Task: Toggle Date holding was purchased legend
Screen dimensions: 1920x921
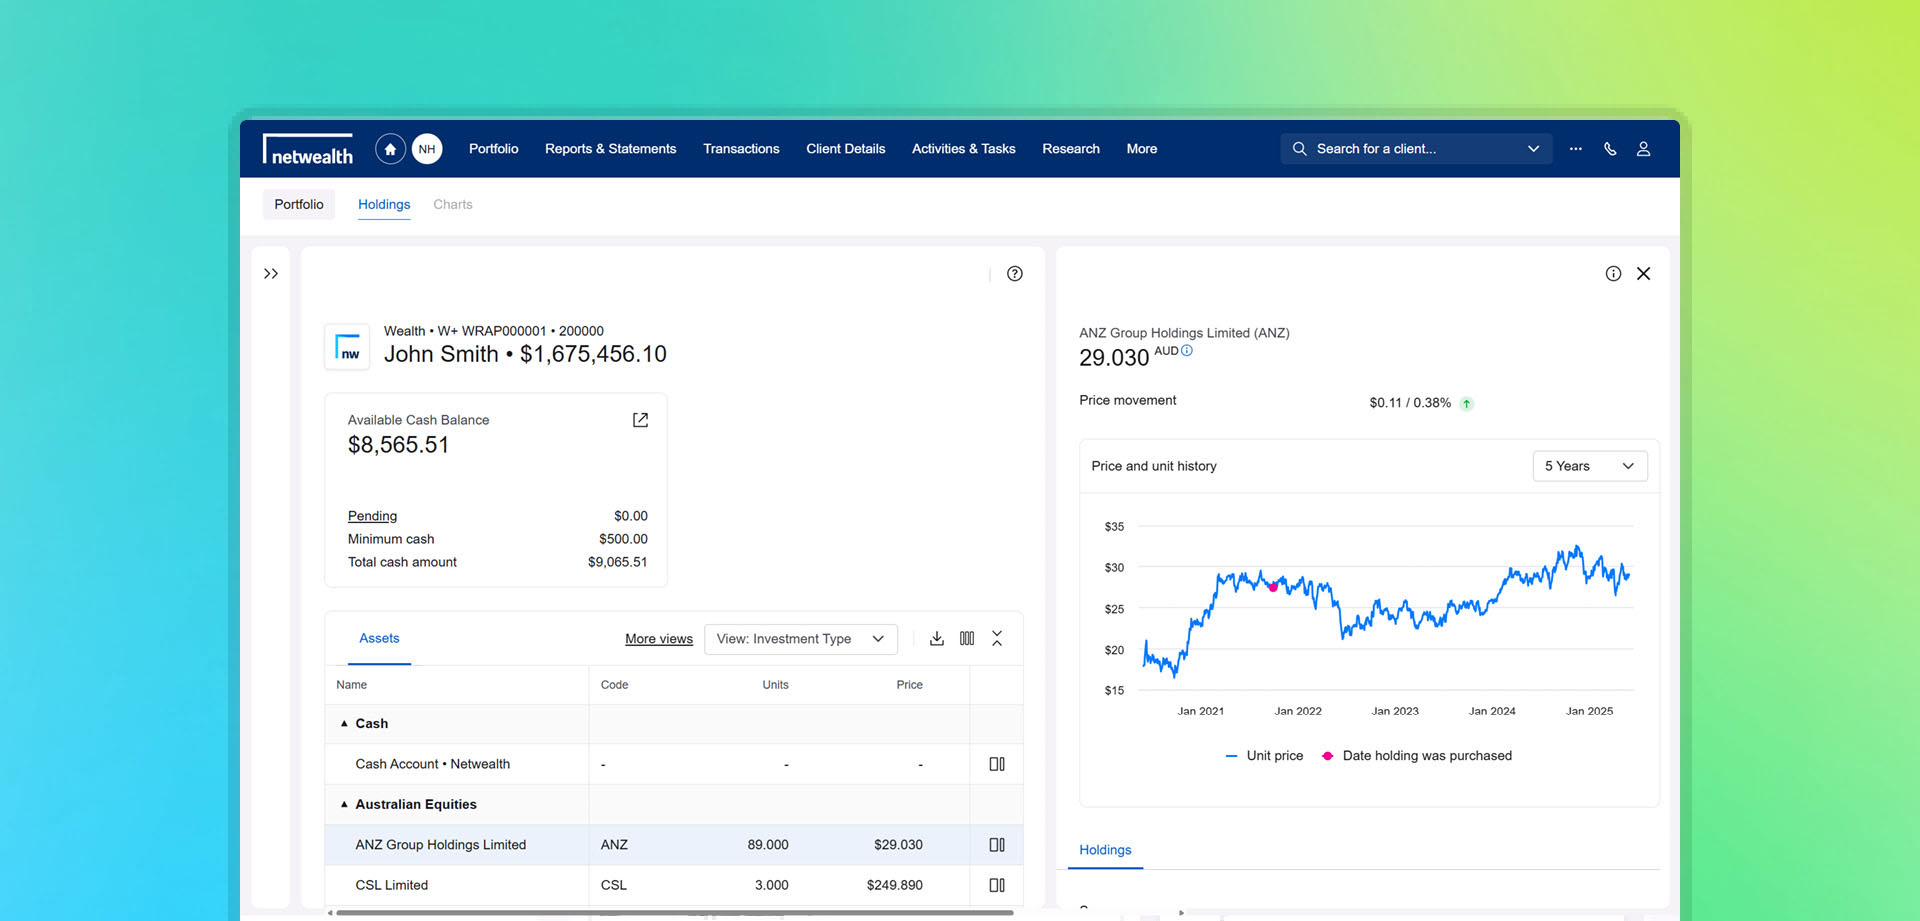Action: pos(1417,757)
